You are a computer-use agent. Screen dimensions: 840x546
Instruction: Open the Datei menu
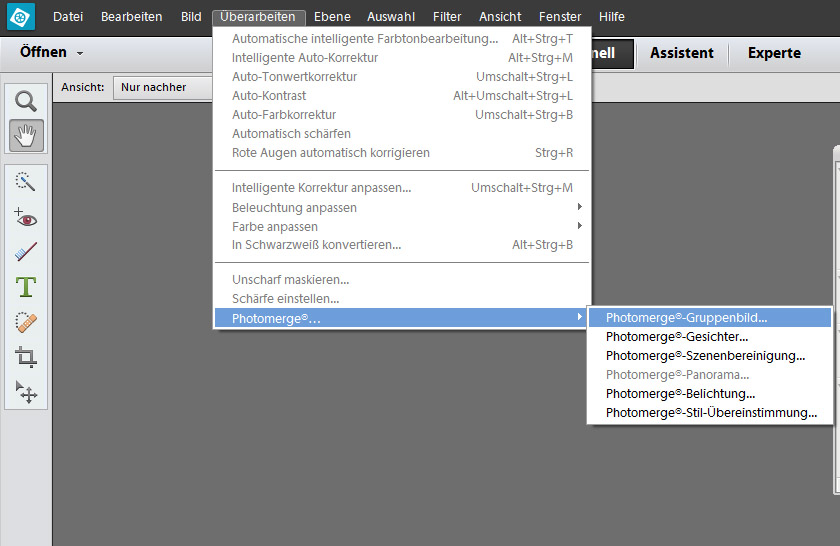pyautogui.click(x=68, y=17)
